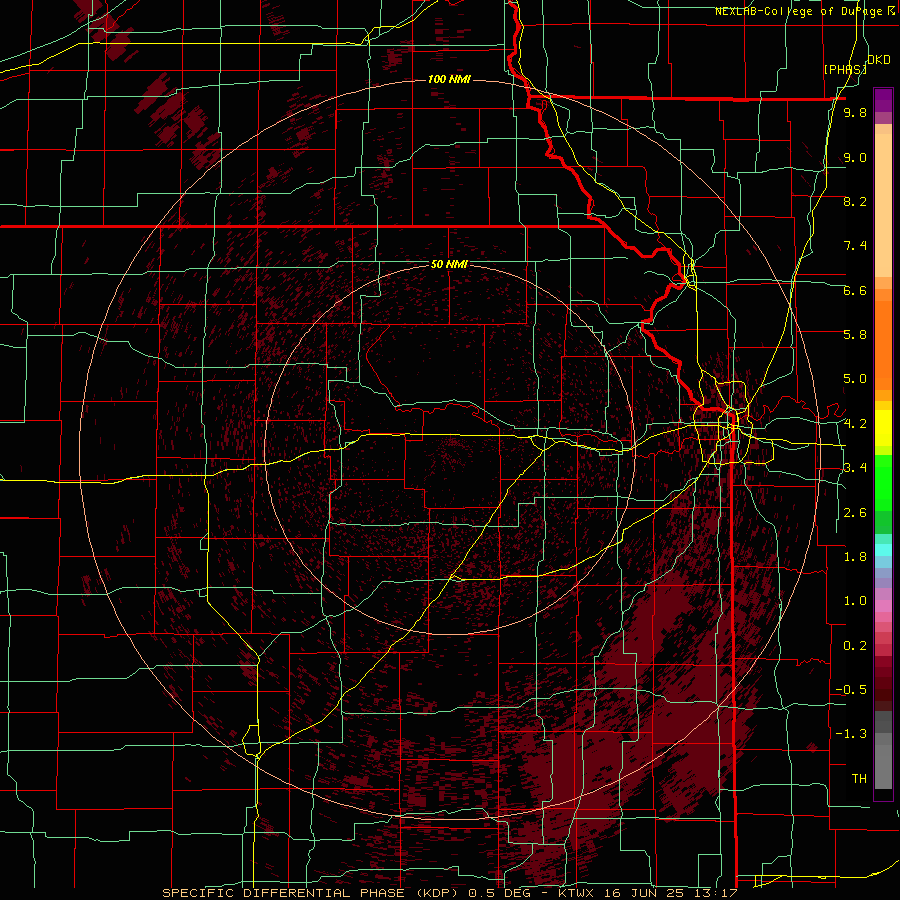Viewport: 900px width, 900px height.
Task: Click the 9.8 value on color scale
Action: coord(855,112)
